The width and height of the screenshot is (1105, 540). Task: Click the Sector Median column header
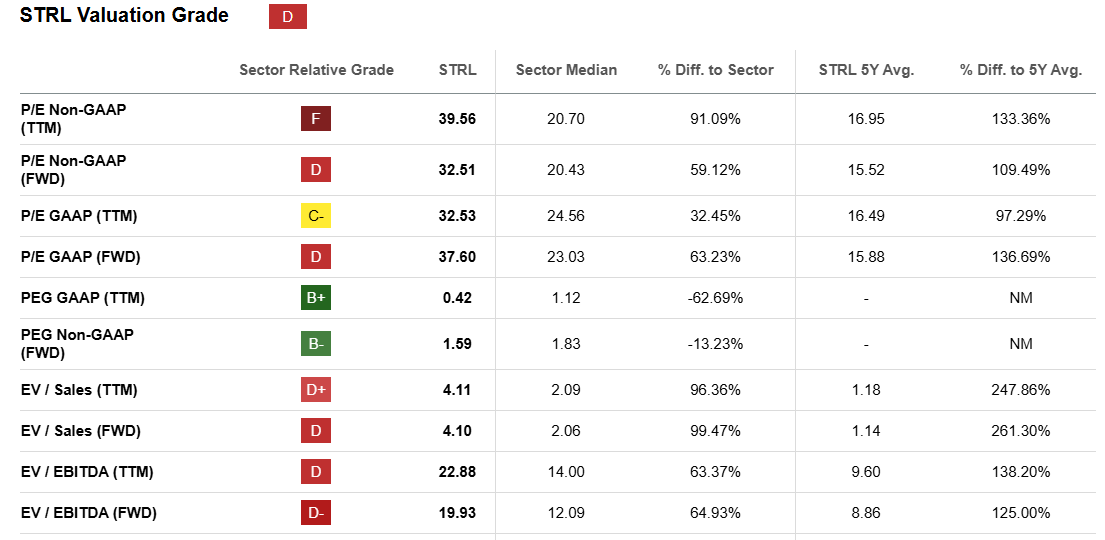[566, 70]
